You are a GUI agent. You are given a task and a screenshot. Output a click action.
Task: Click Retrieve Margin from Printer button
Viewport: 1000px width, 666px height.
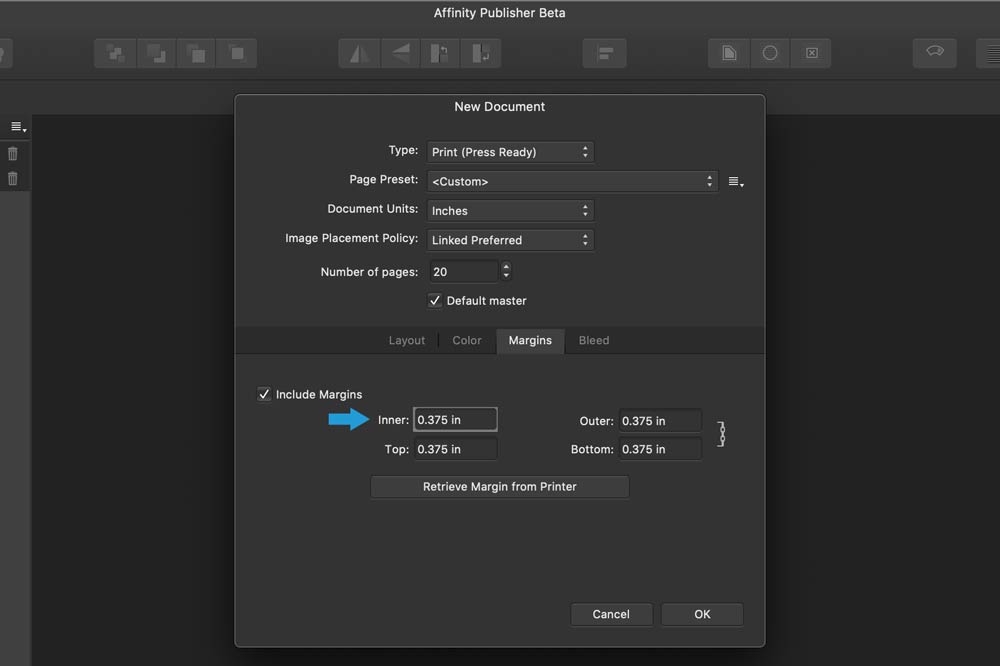(499, 487)
